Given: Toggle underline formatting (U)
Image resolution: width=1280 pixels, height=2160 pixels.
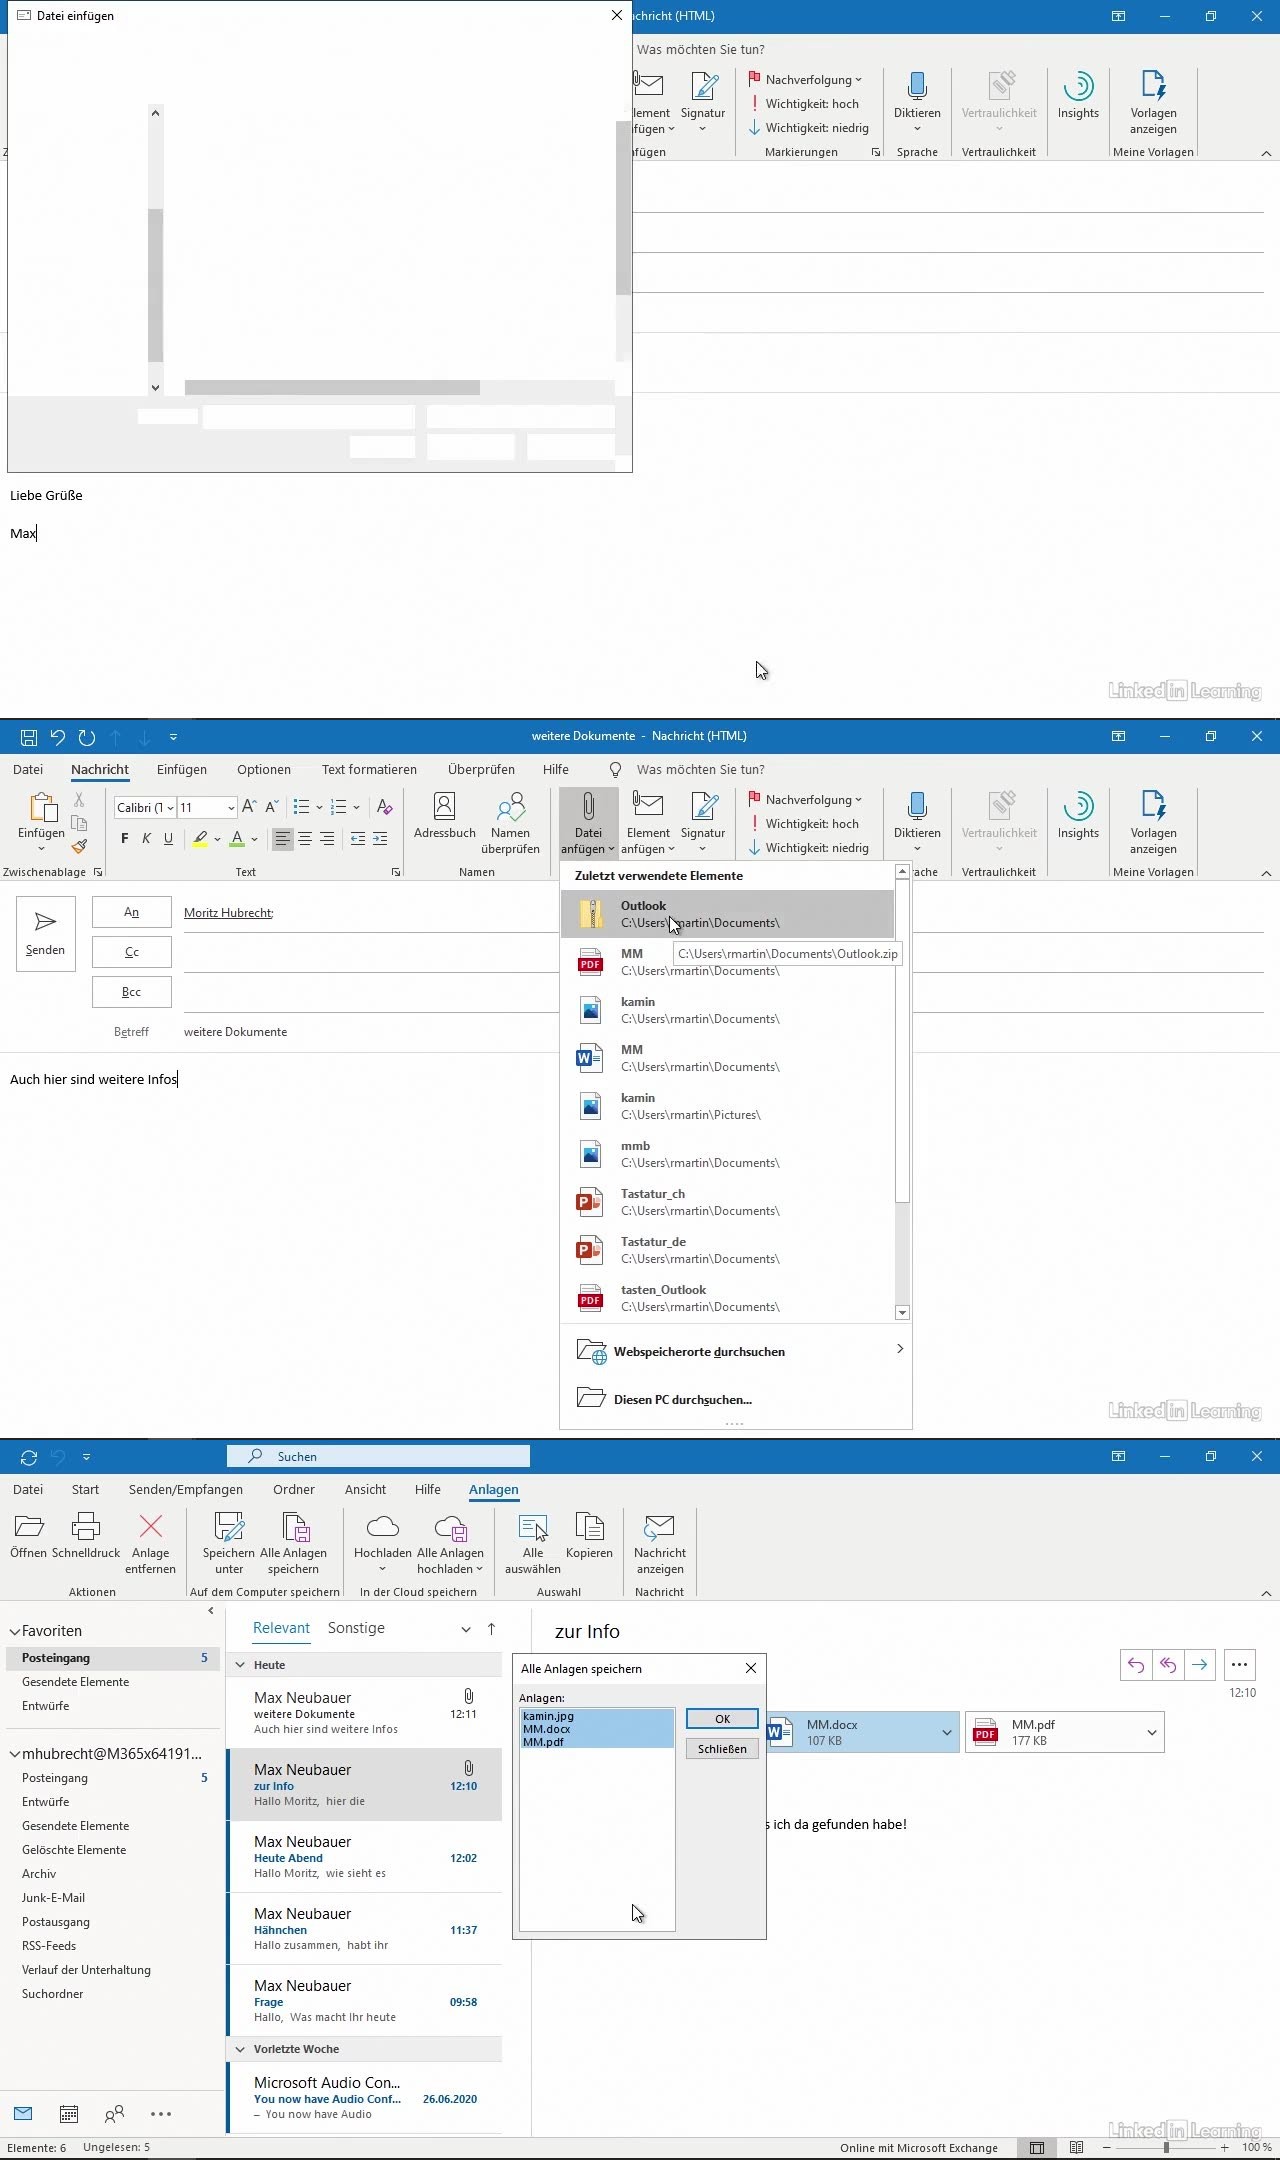Looking at the screenshot, I should (x=168, y=839).
